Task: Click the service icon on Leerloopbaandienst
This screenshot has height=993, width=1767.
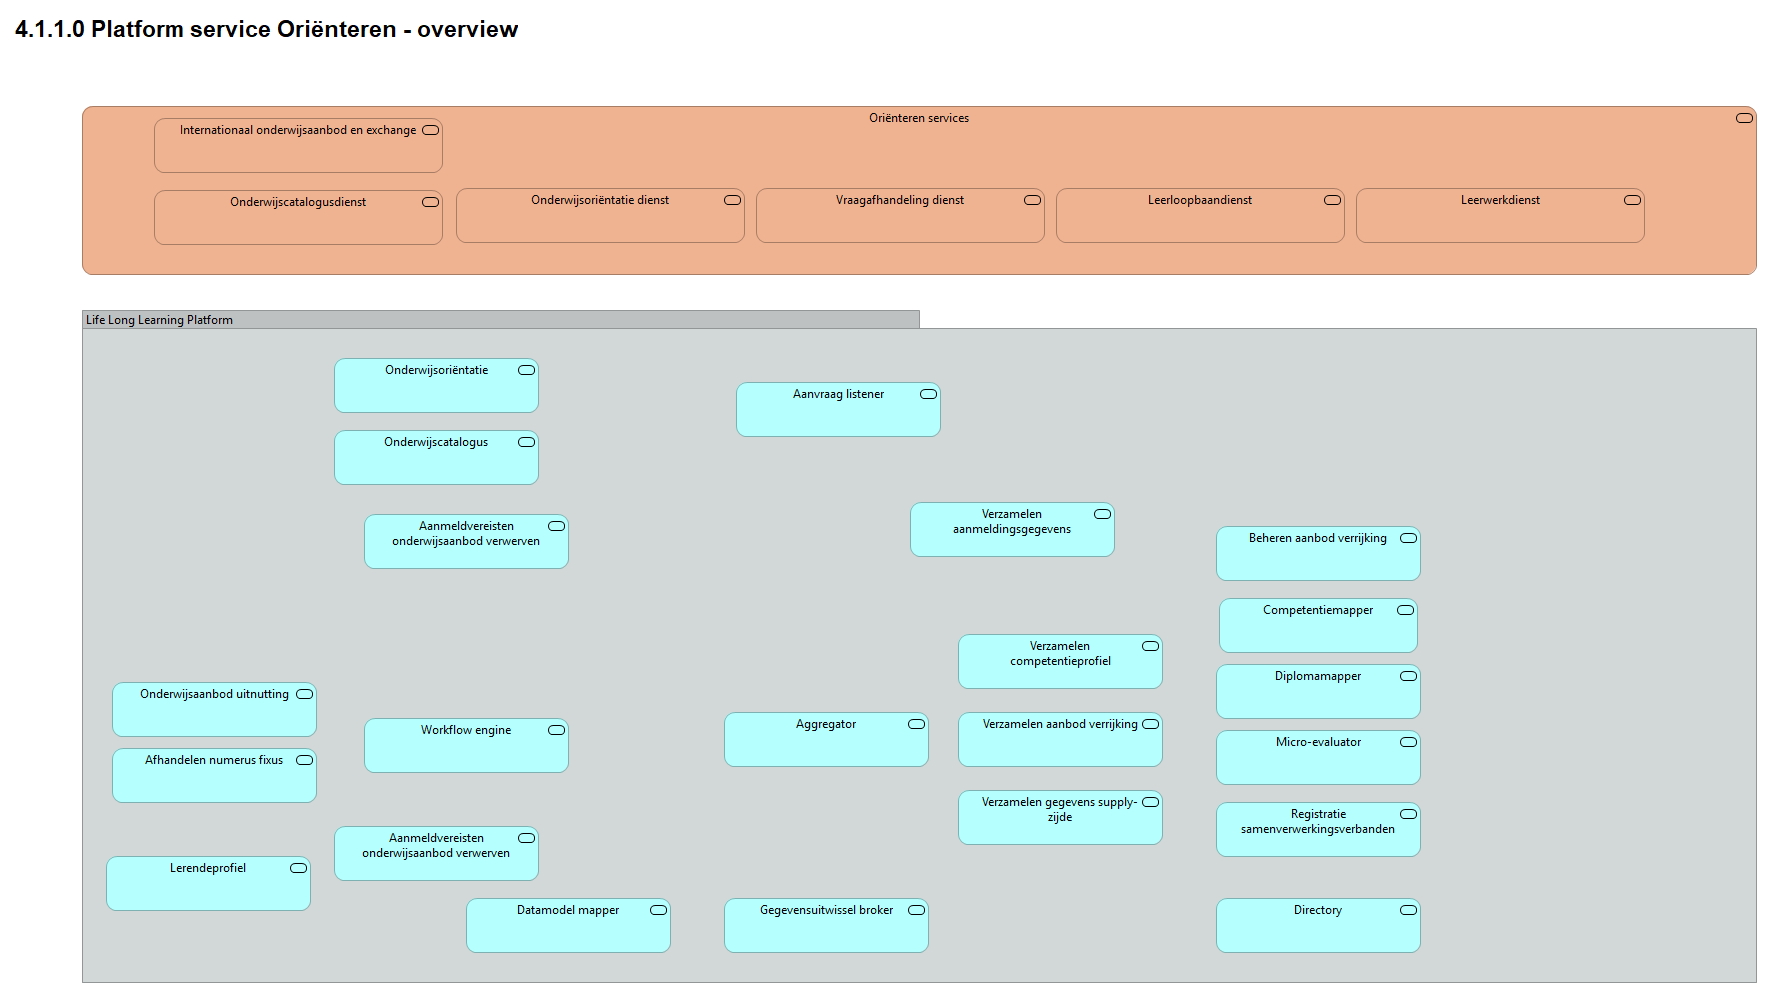Action: [1330, 200]
